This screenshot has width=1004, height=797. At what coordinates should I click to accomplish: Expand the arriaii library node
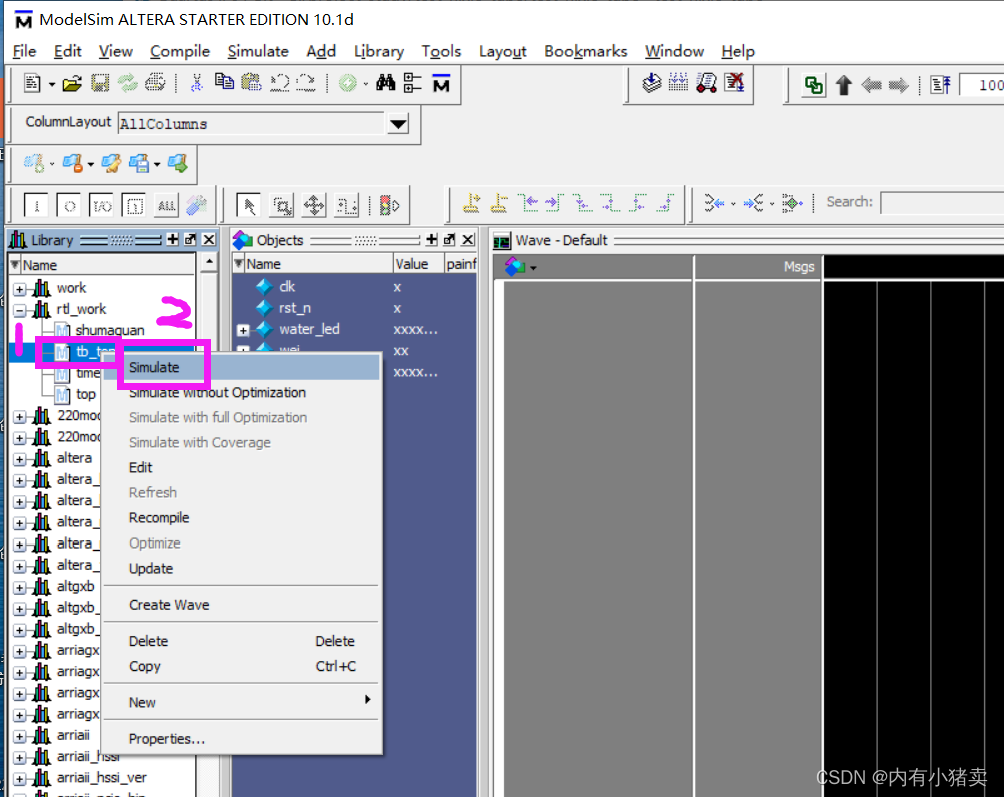20,737
